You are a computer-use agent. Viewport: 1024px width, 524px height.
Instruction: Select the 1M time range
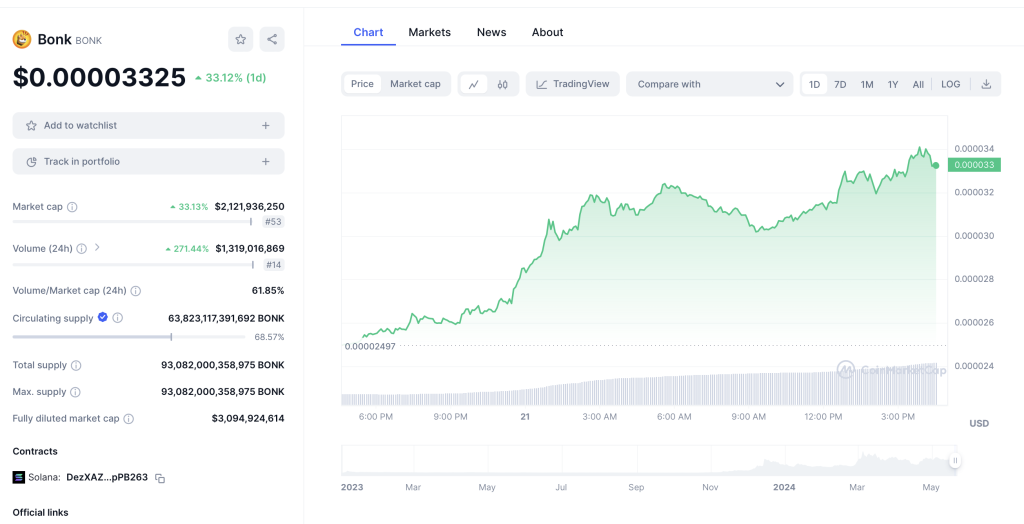867,84
